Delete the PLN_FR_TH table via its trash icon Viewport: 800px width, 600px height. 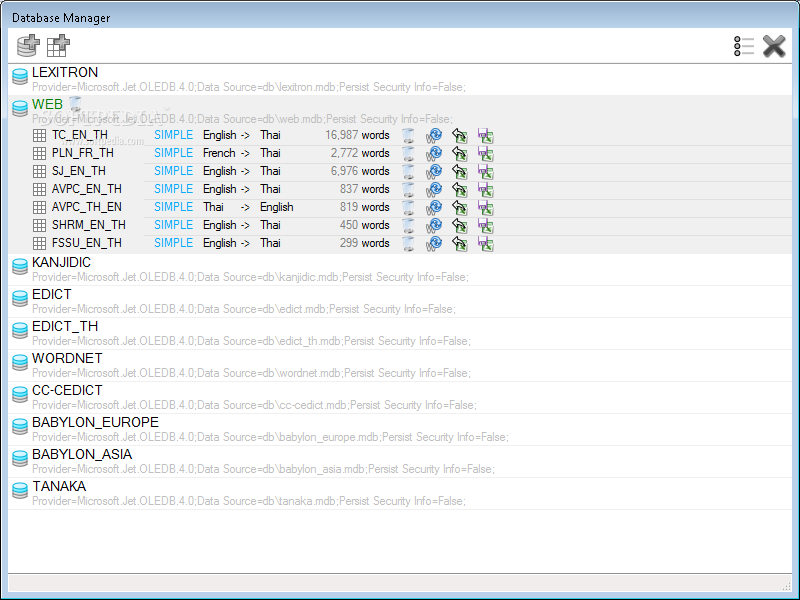coord(408,154)
